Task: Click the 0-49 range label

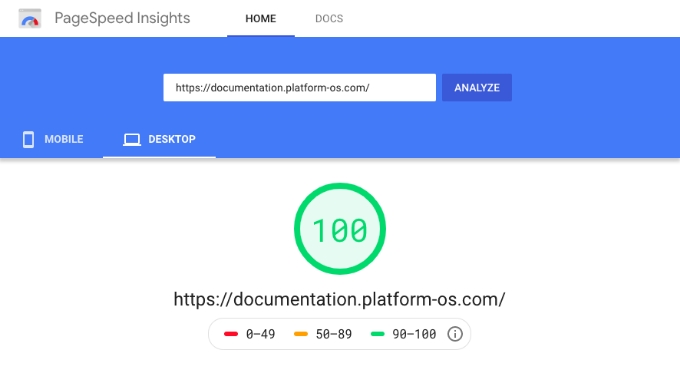Action: click(x=260, y=334)
